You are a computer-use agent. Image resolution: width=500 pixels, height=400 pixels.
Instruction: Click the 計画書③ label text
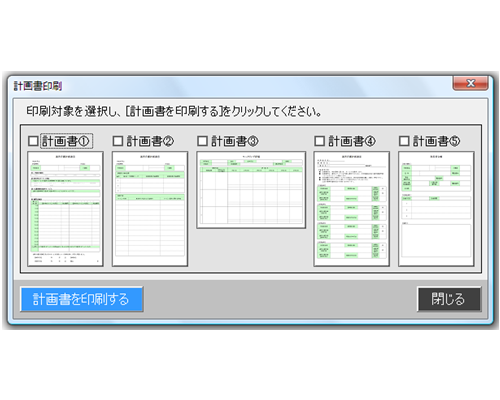(x=235, y=141)
